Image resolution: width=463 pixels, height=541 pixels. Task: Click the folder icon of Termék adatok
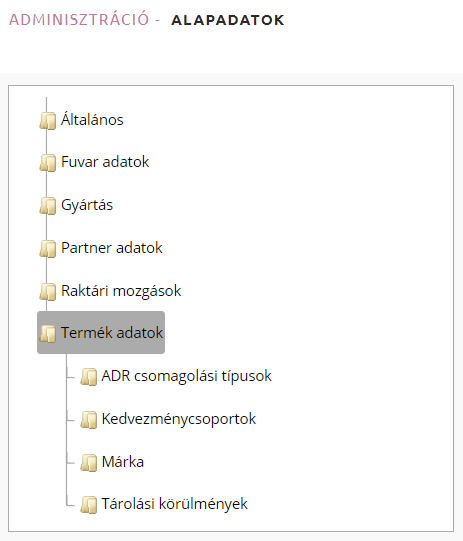coord(48,334)
